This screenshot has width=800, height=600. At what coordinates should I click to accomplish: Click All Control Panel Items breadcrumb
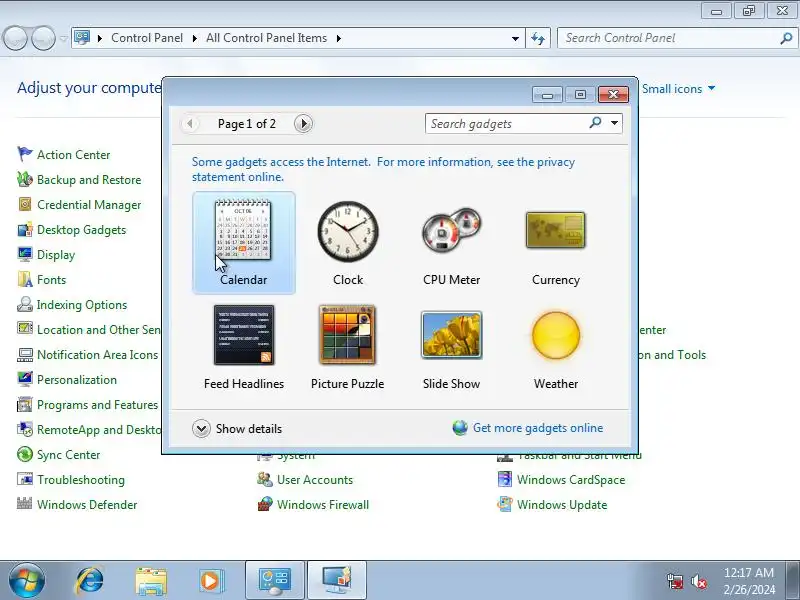pyautogui.click(x=266, y=38)
